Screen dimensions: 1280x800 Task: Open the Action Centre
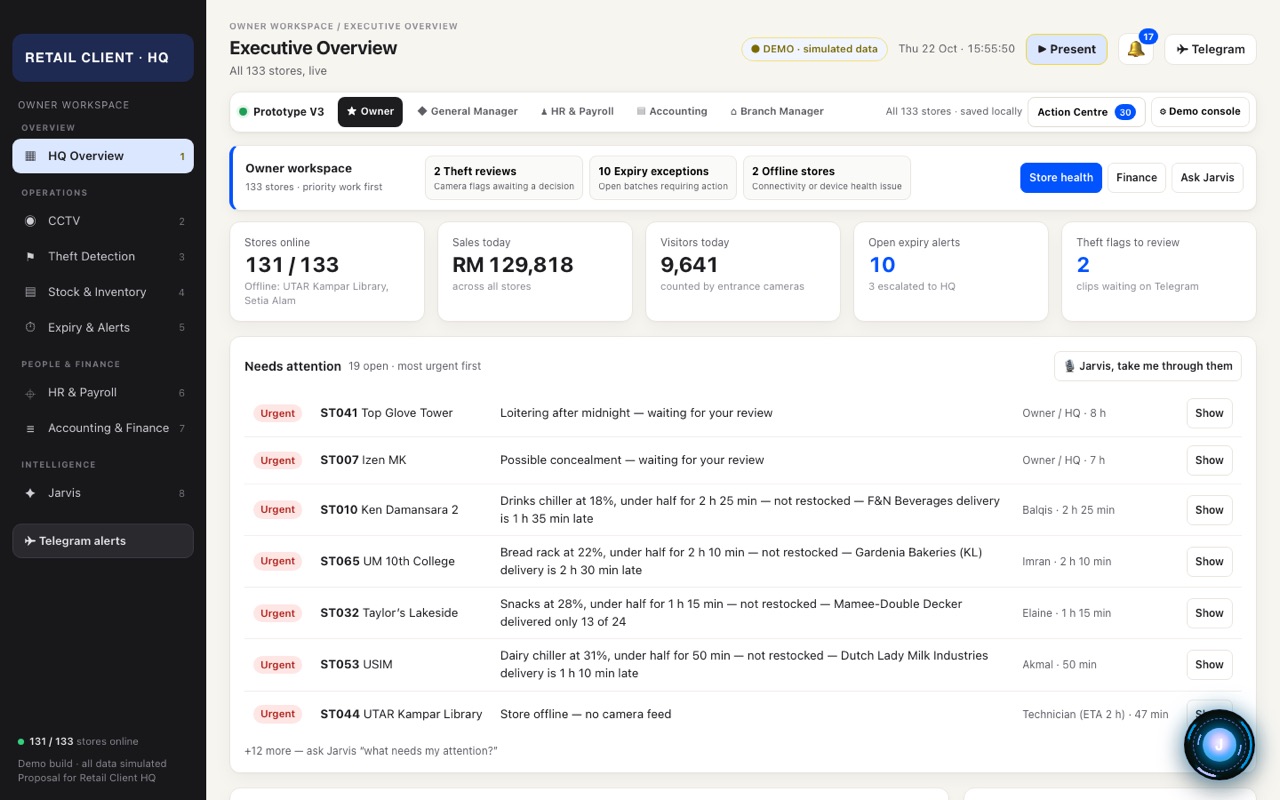coord(1086,112)
